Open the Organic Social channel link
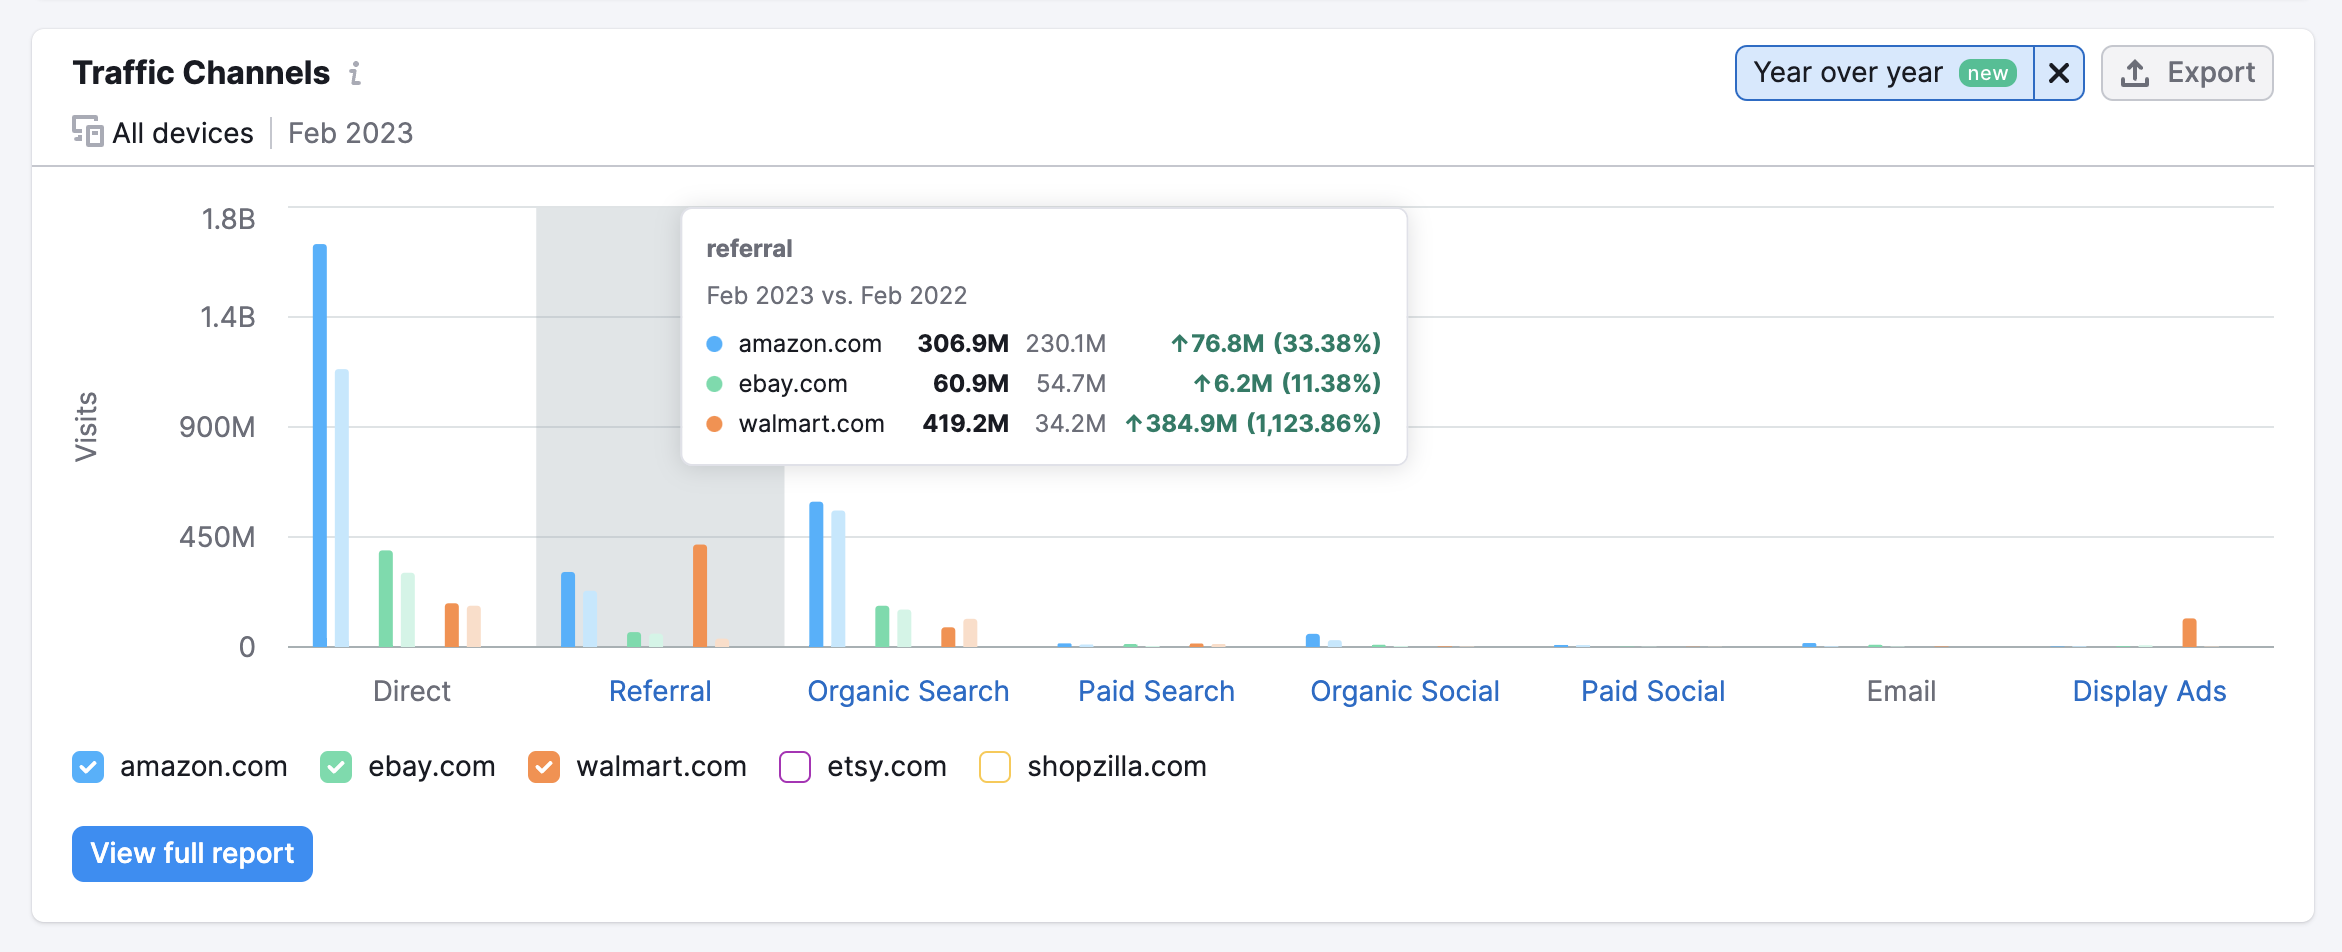The image size is (2342, 952). click(x=1405, y=691)
